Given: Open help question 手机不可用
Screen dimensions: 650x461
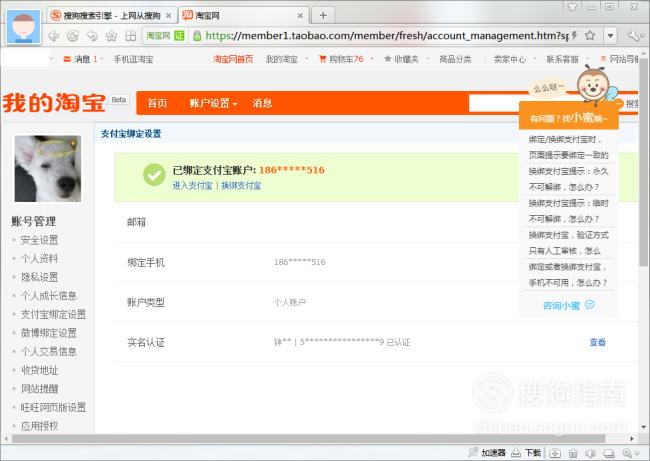Looking at the screenshot, I should point(568,275).
